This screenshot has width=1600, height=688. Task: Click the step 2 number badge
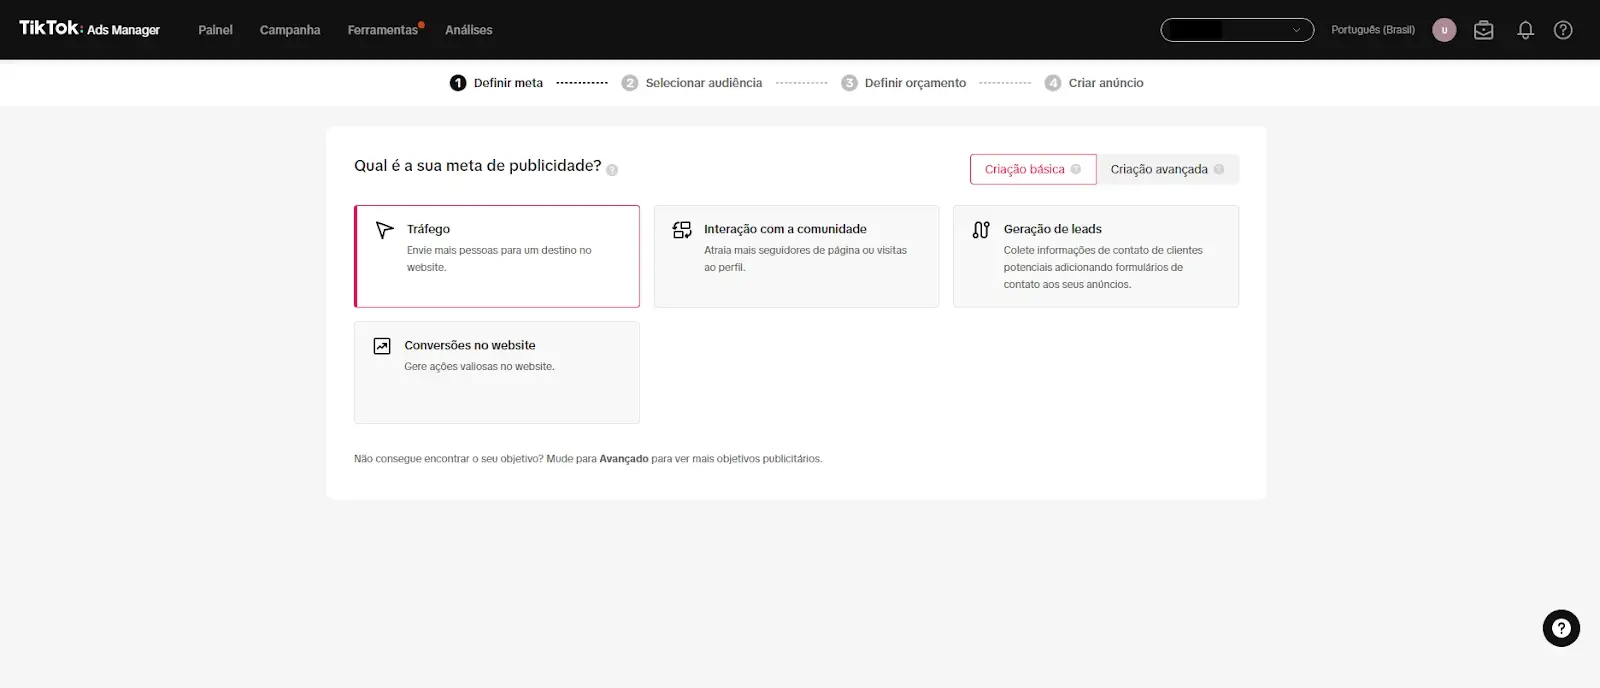(630, 83)
